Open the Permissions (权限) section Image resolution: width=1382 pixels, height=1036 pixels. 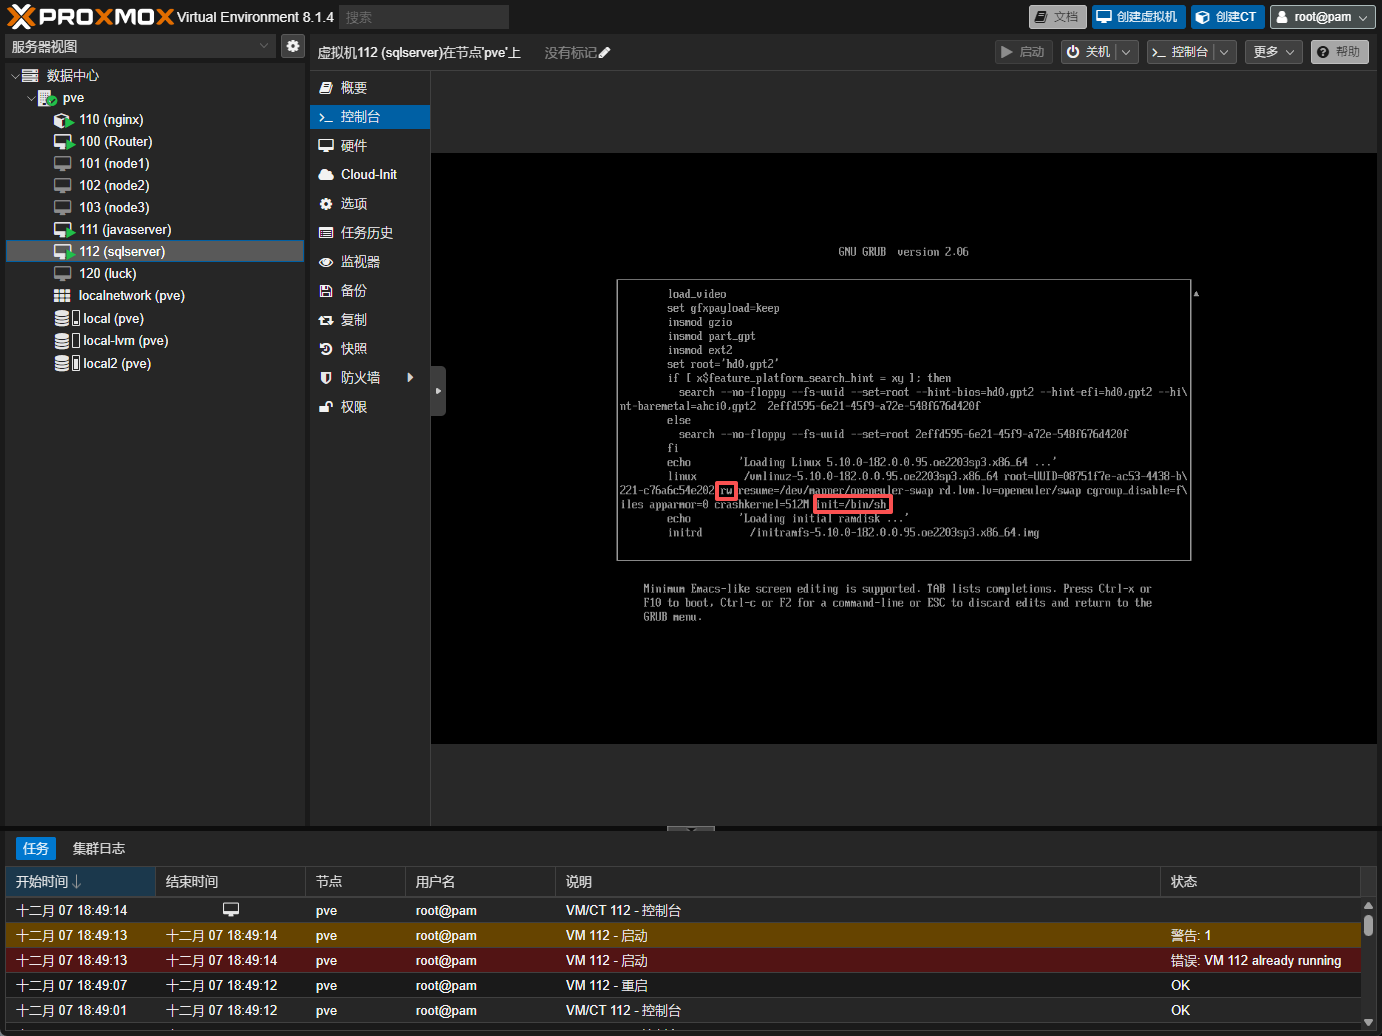coord(370,407)
